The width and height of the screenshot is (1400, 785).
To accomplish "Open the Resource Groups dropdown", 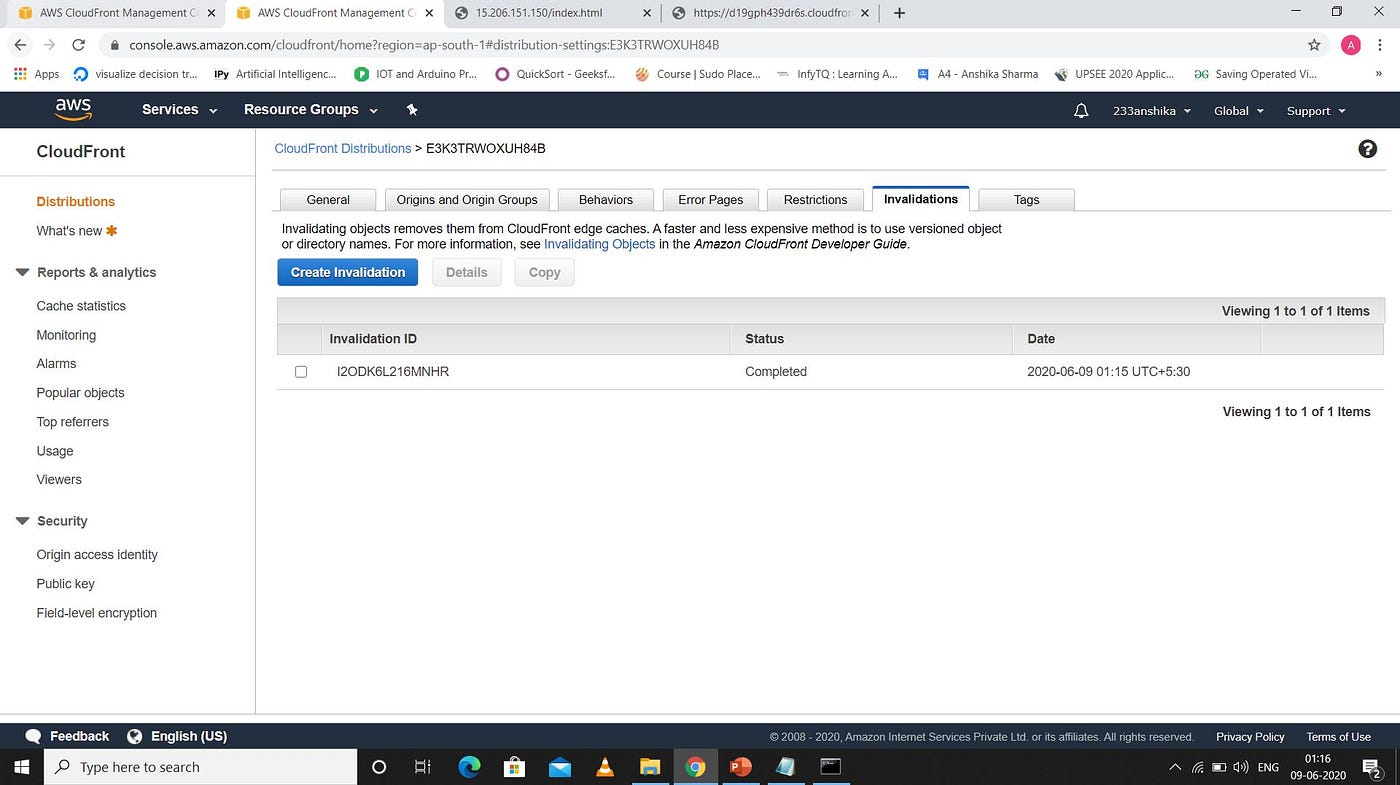I will click(x=311, y=110).
